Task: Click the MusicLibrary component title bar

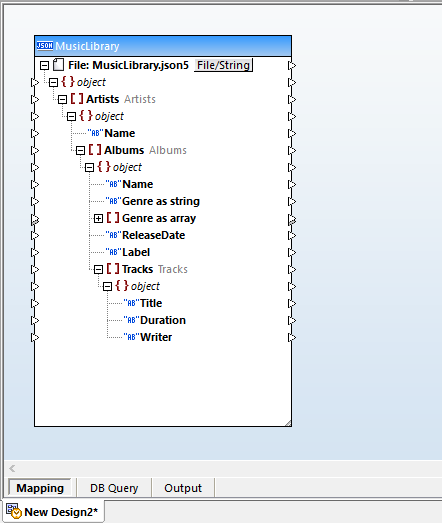Action: (163, 46)
